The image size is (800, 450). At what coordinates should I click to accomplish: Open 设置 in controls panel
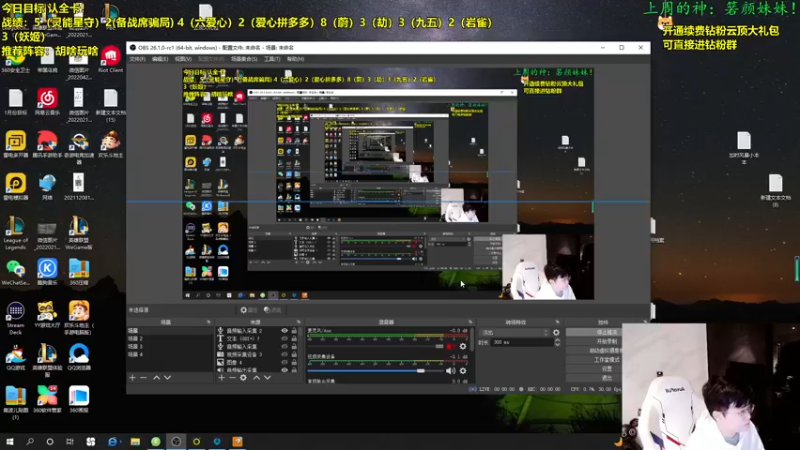593,369
